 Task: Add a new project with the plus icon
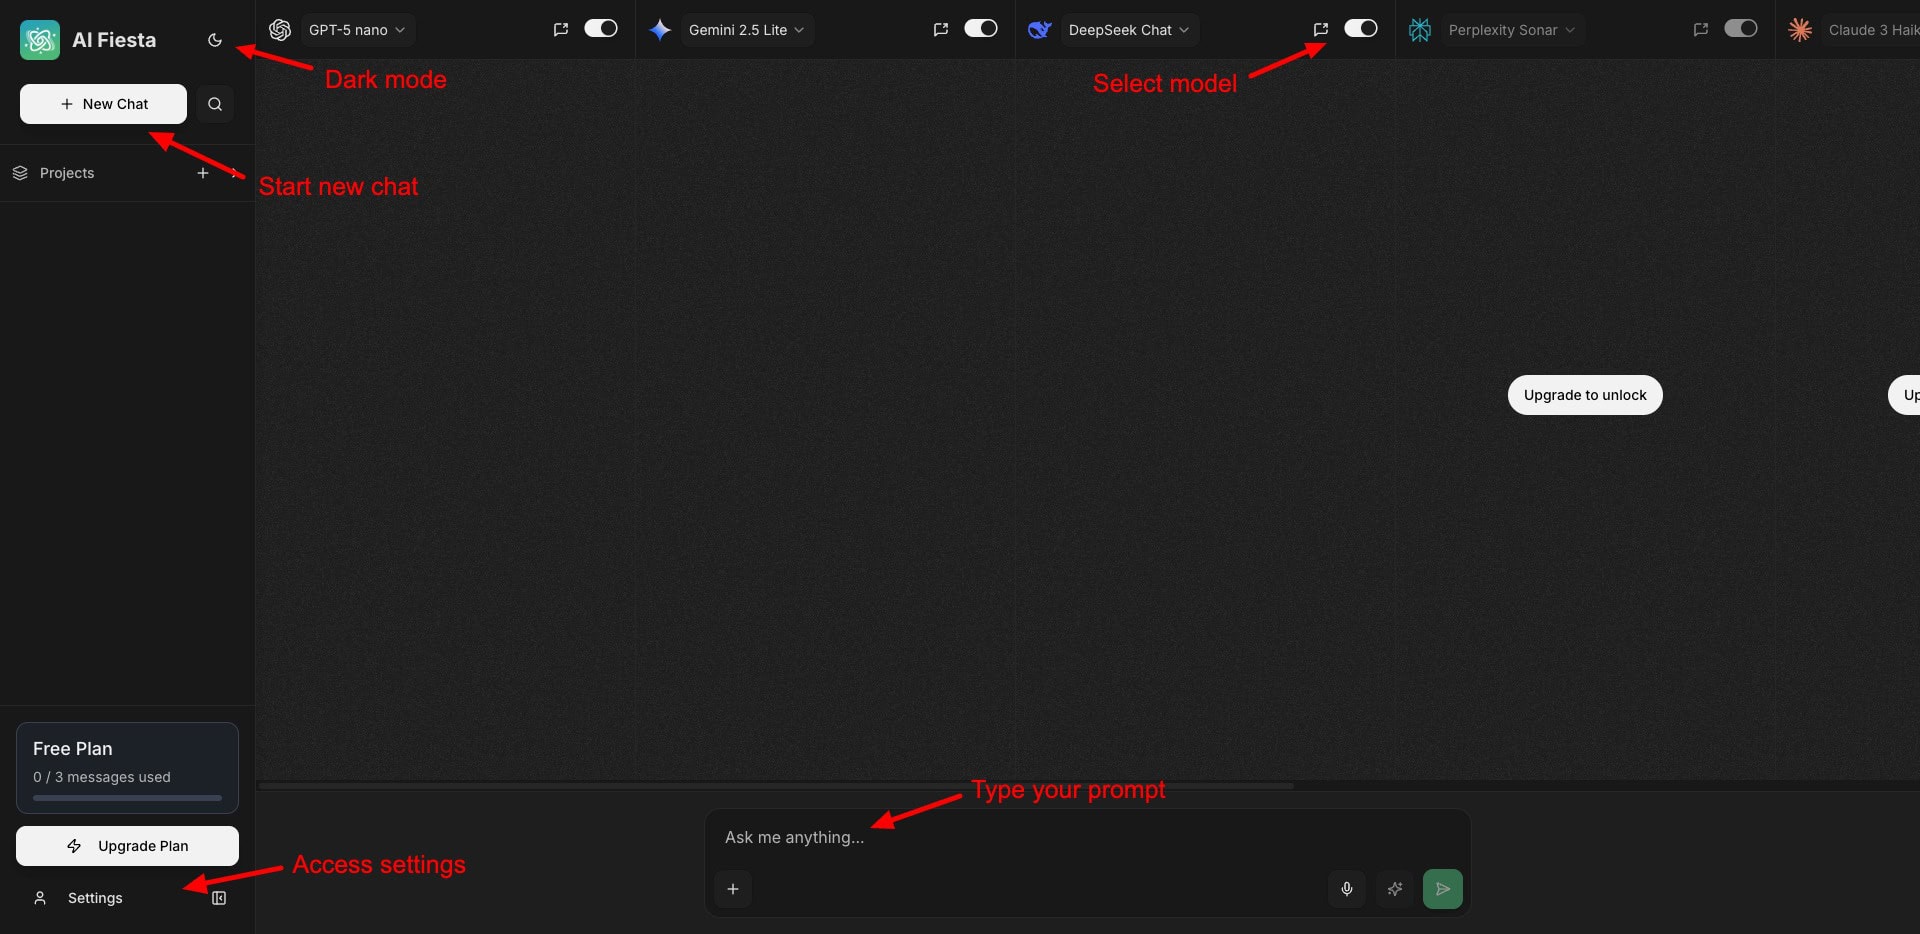(x=203, y=173)
